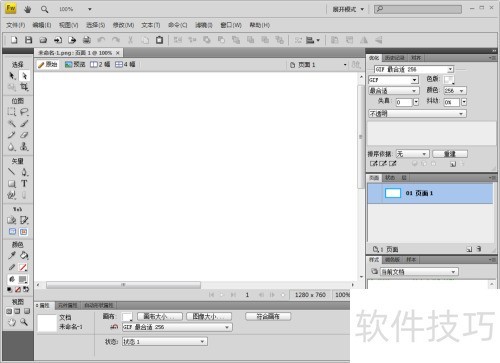Select the Hotspot tool
Image resolution: width=500 pixels, height=363 pixels.
click(x=12, y=220)
